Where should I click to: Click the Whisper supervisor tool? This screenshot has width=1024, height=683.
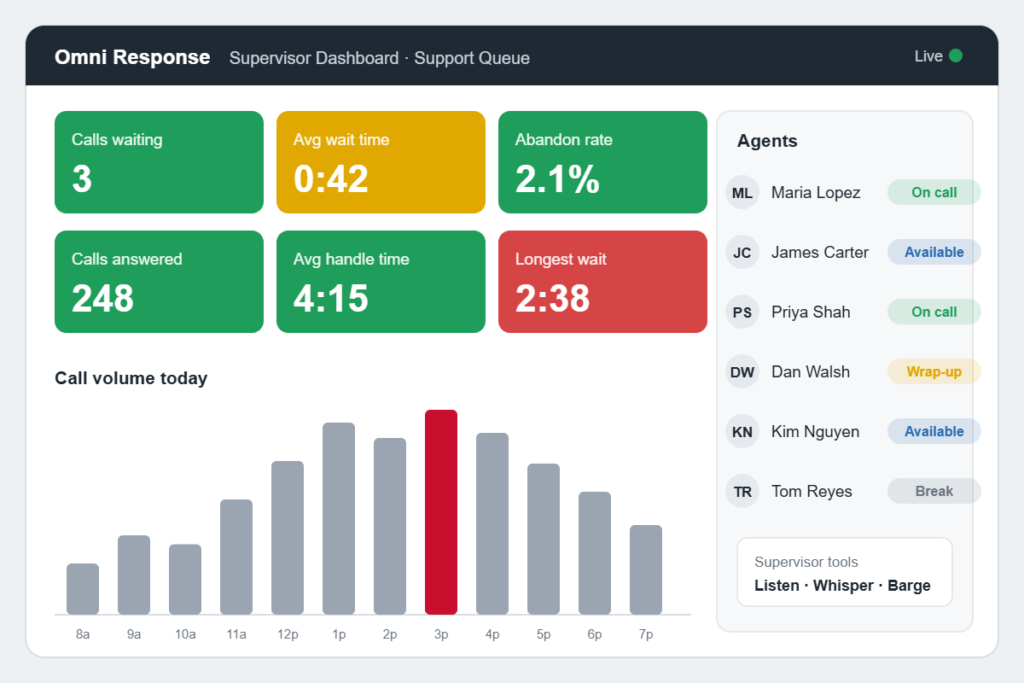click(843, 586)
